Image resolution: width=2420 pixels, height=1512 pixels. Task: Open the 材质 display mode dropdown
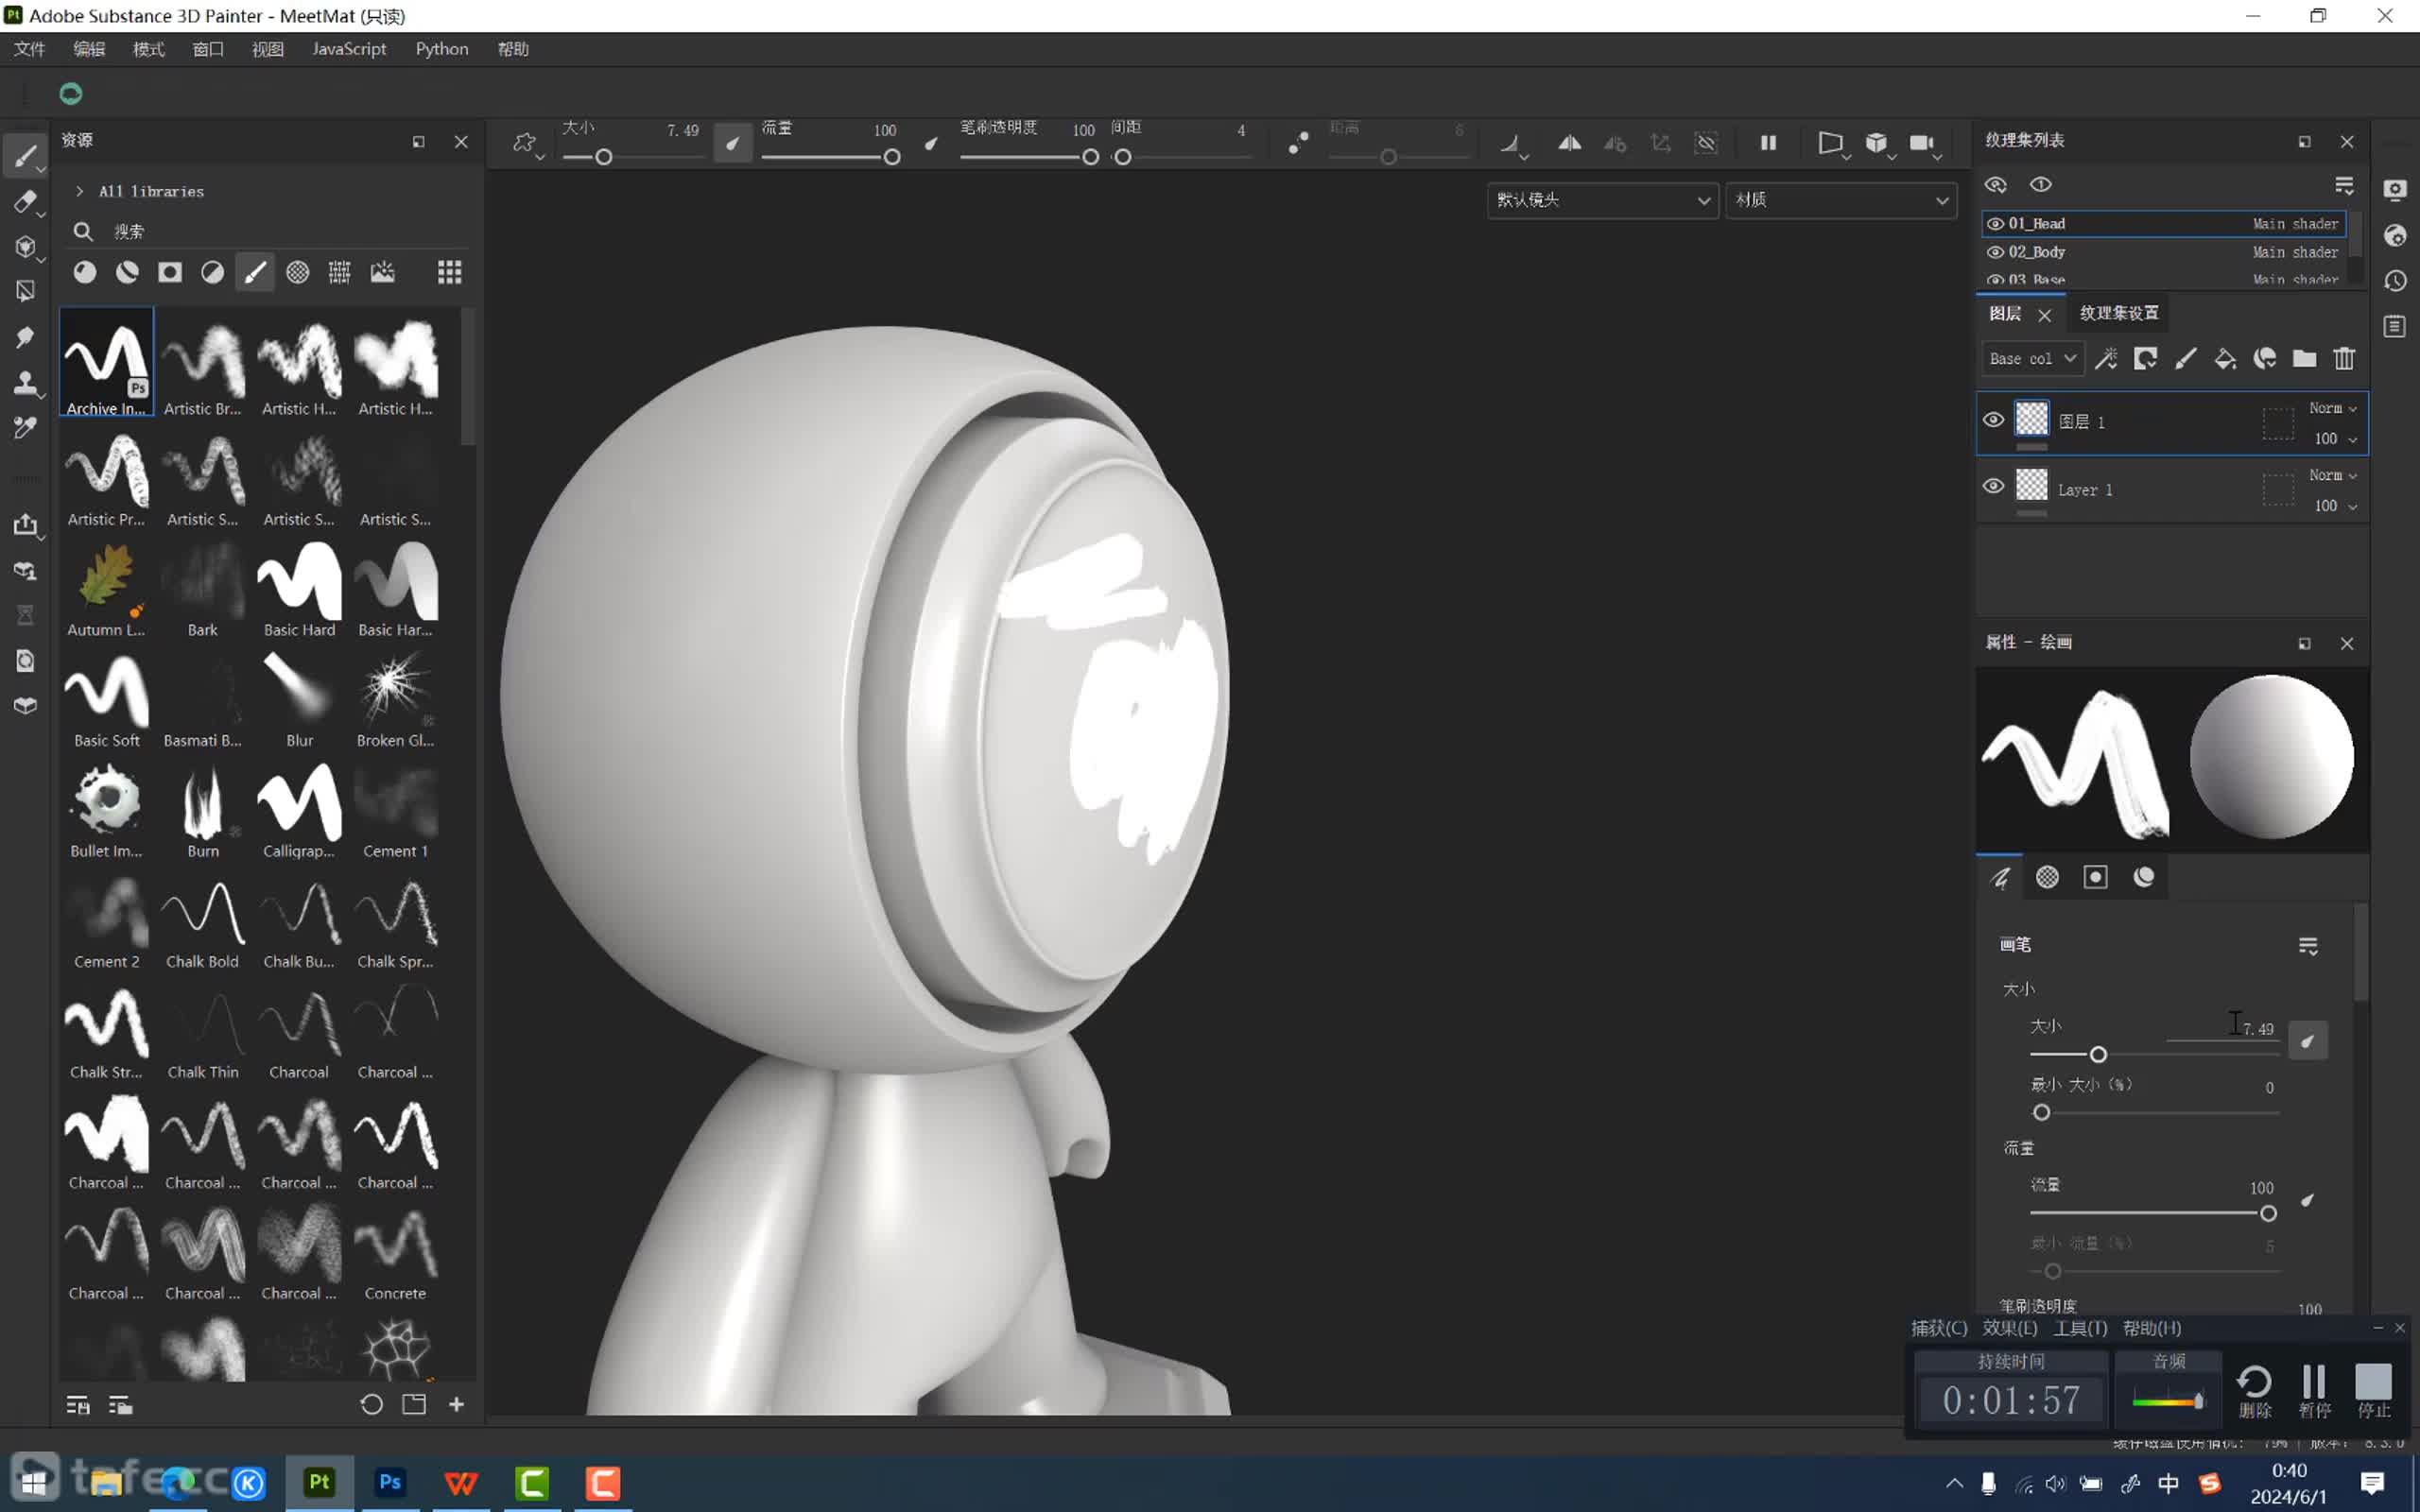click(1841, 200)
